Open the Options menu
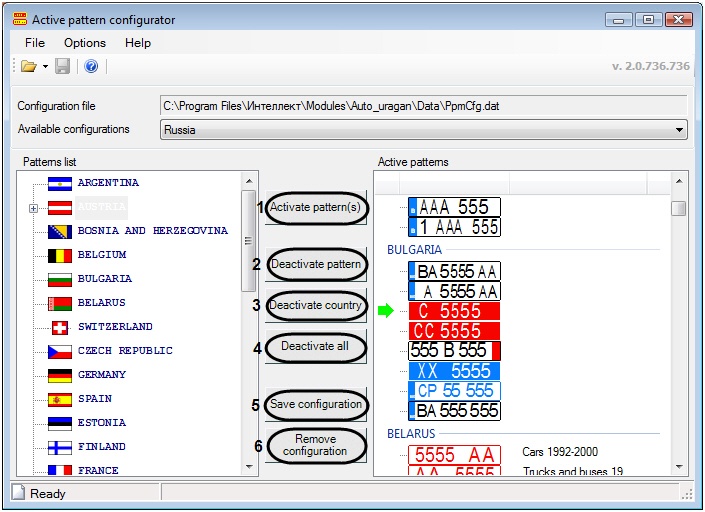705x512 pixels. pyautogui.click(x=85, y=43)
